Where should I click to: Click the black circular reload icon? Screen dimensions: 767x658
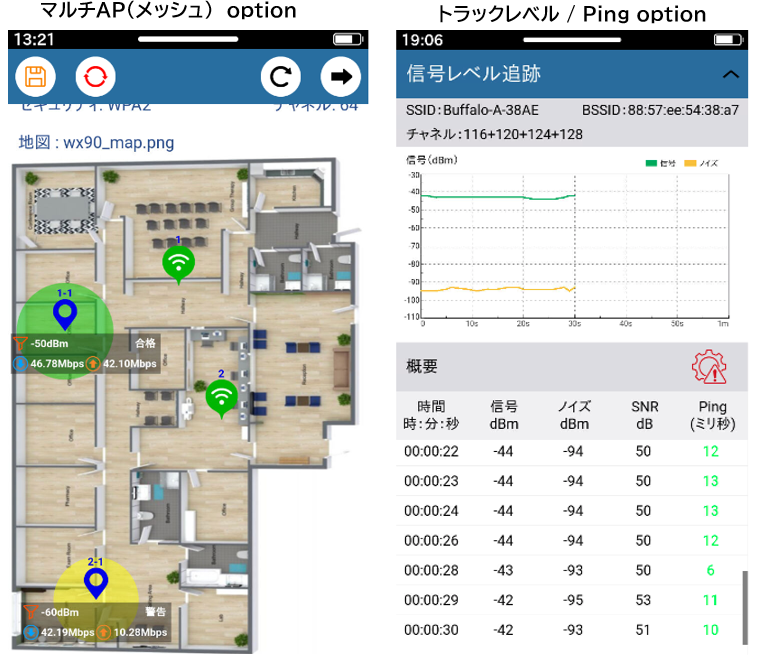point(281,77)
